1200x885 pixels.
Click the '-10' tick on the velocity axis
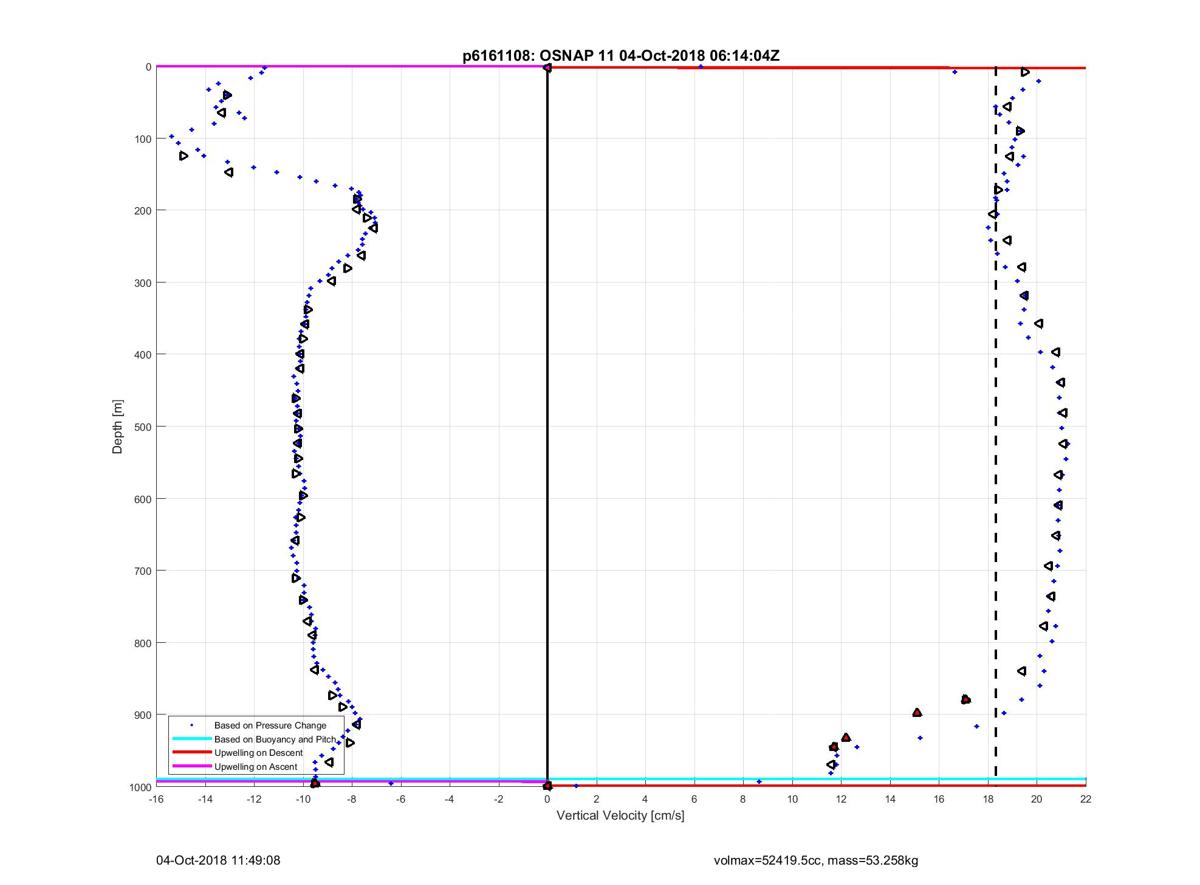click(x=303, y=799)
